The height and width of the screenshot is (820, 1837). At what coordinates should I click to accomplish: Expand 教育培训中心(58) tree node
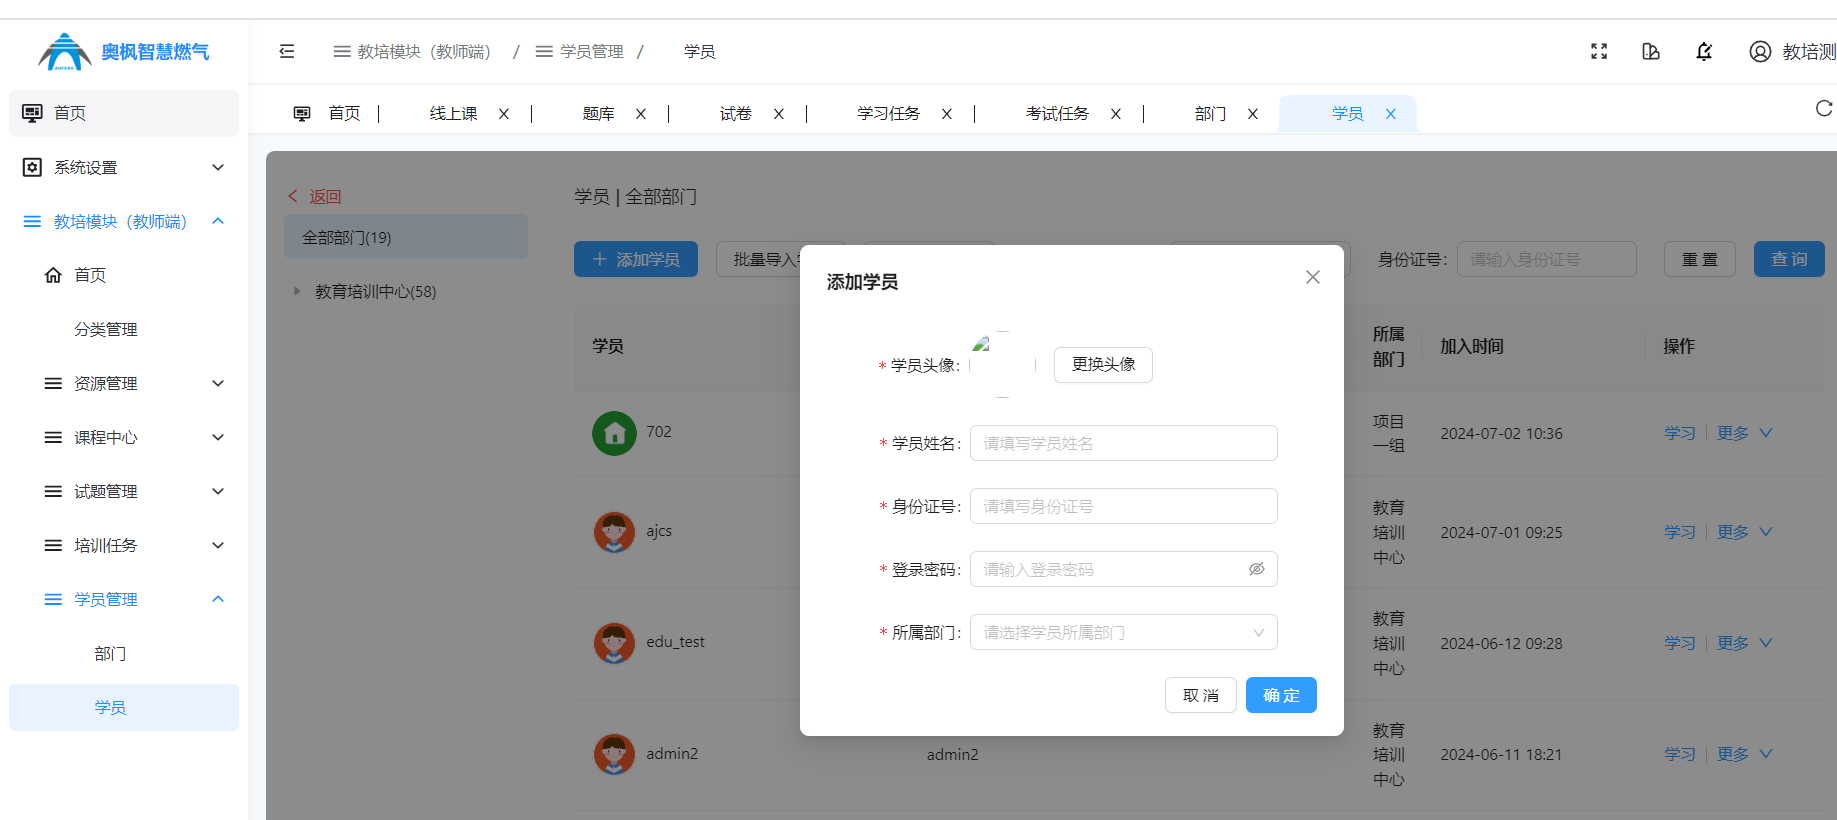coord(297,292)
